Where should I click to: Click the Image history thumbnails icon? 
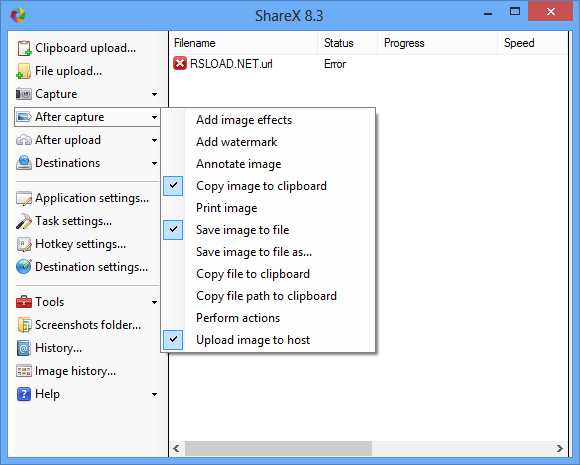tap(24, 371)
